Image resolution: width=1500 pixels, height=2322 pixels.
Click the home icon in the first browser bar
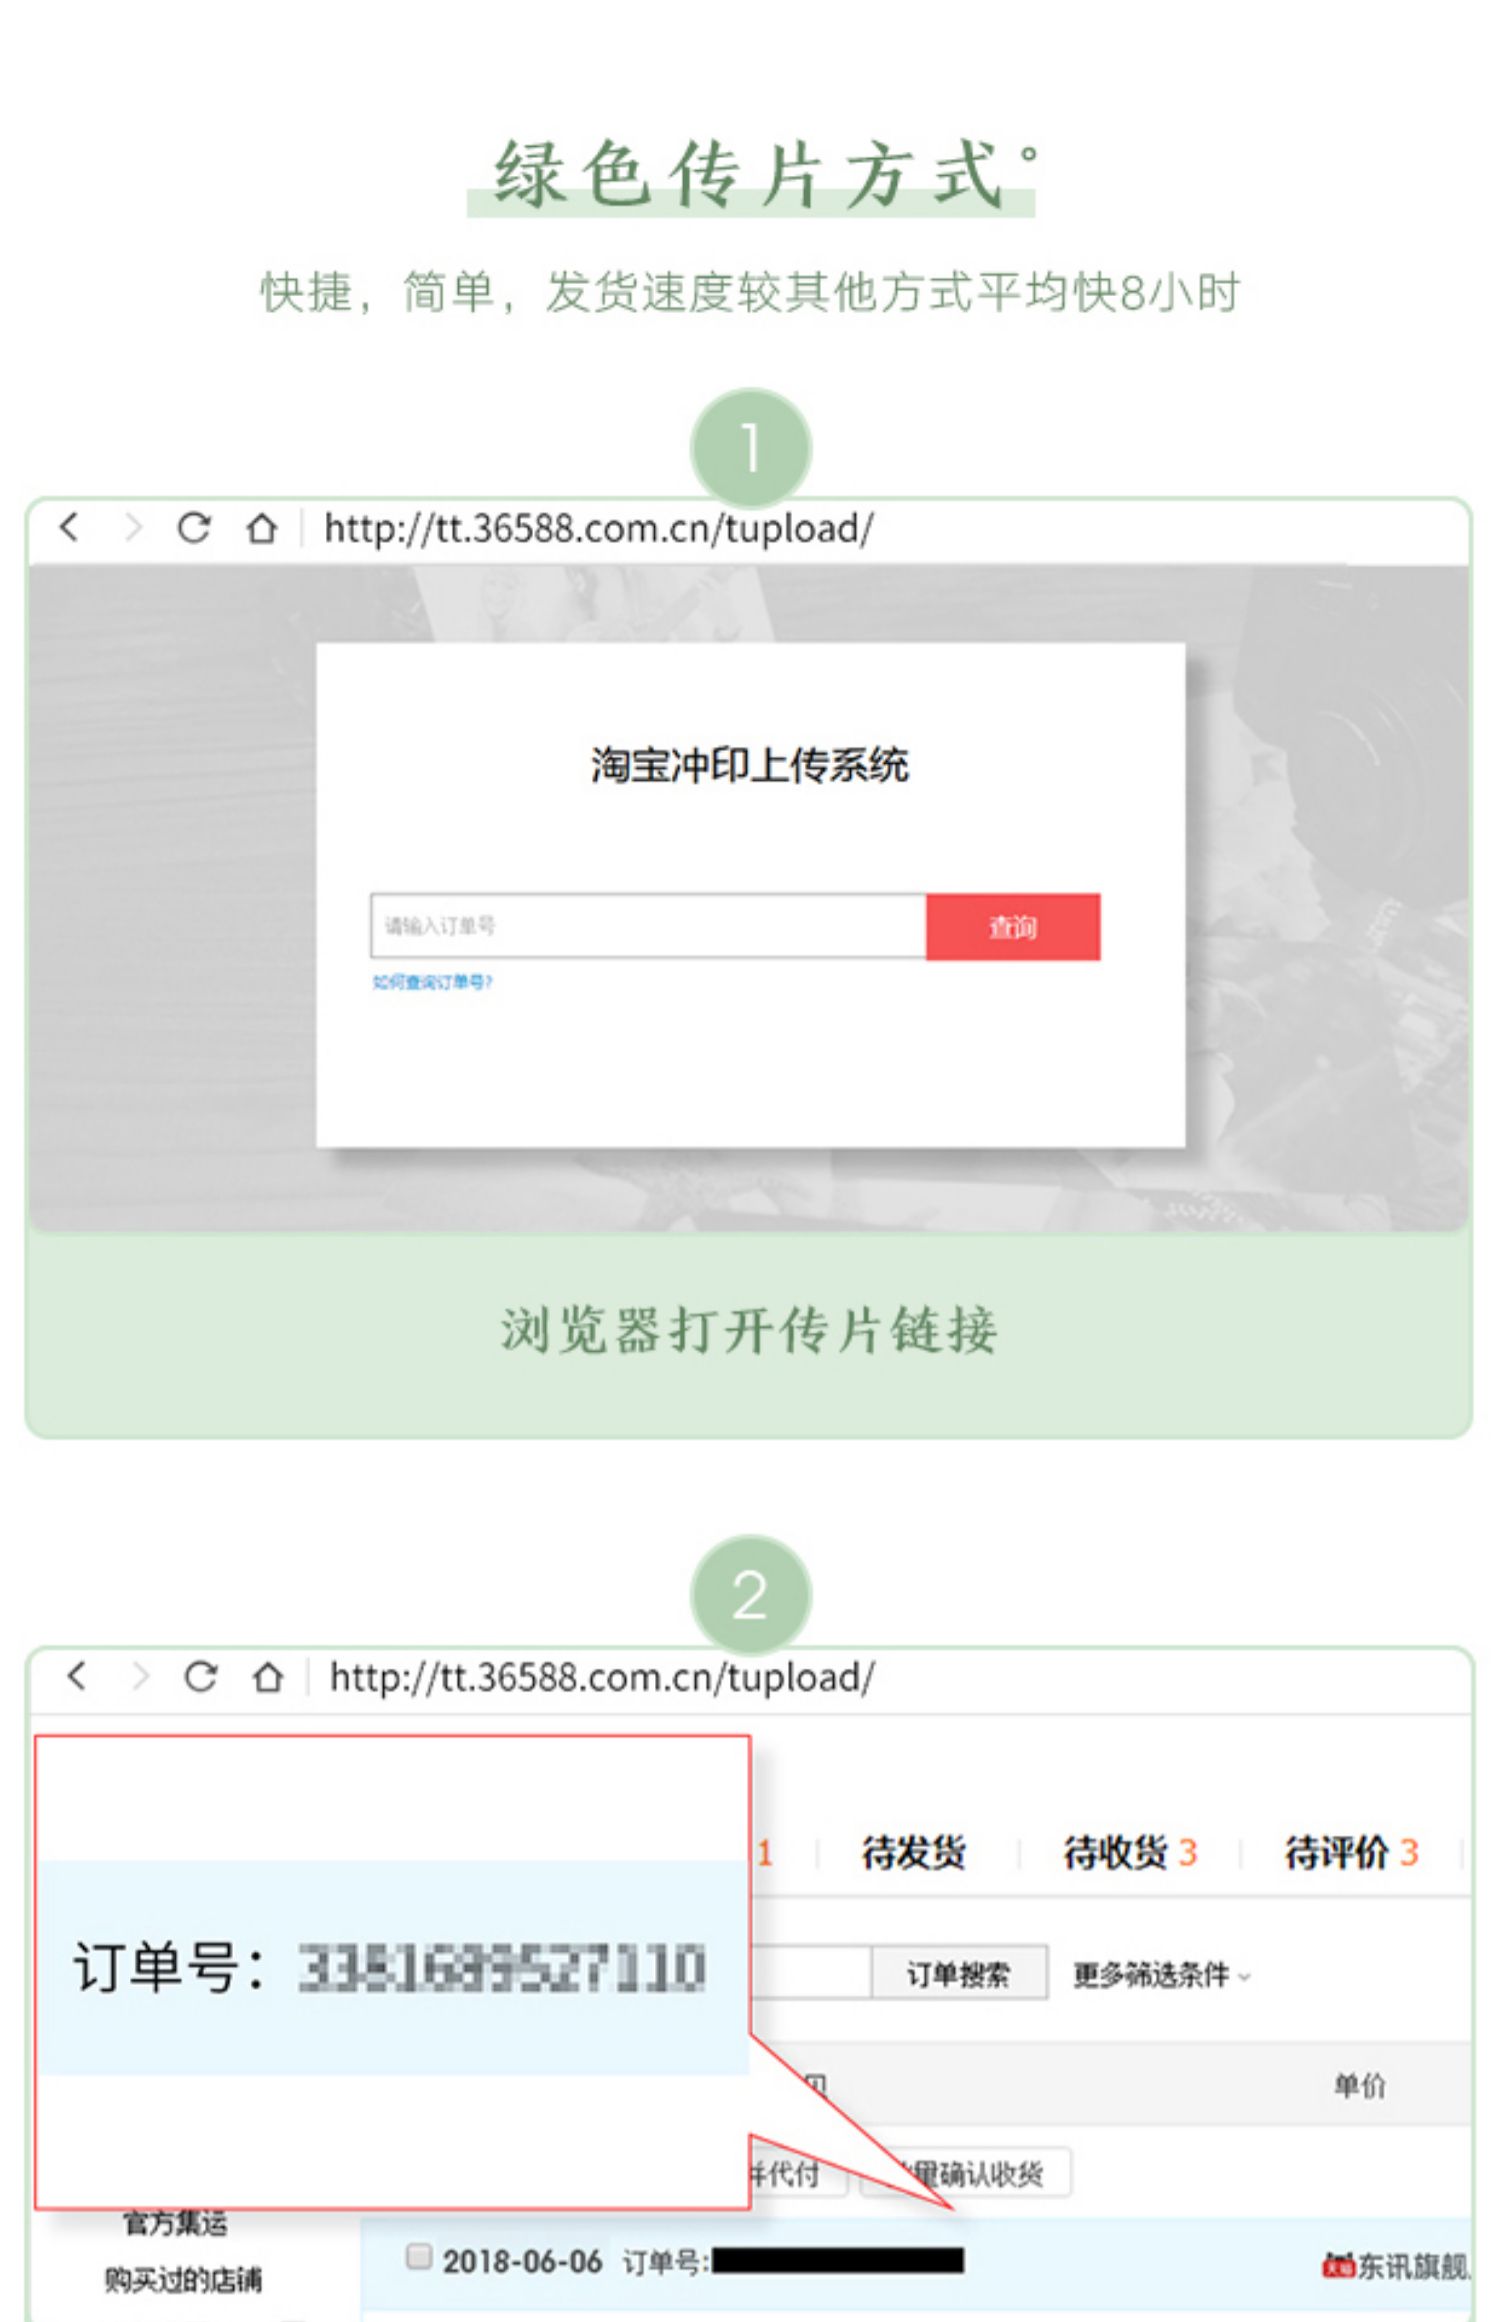(x=262, y=527)
